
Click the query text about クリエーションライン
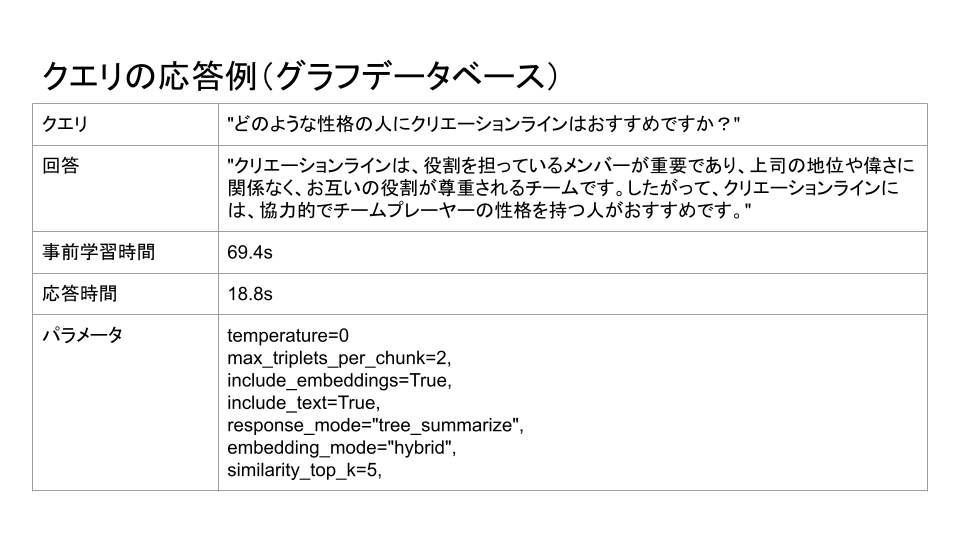pyautogui.click(x=484, y=124)
